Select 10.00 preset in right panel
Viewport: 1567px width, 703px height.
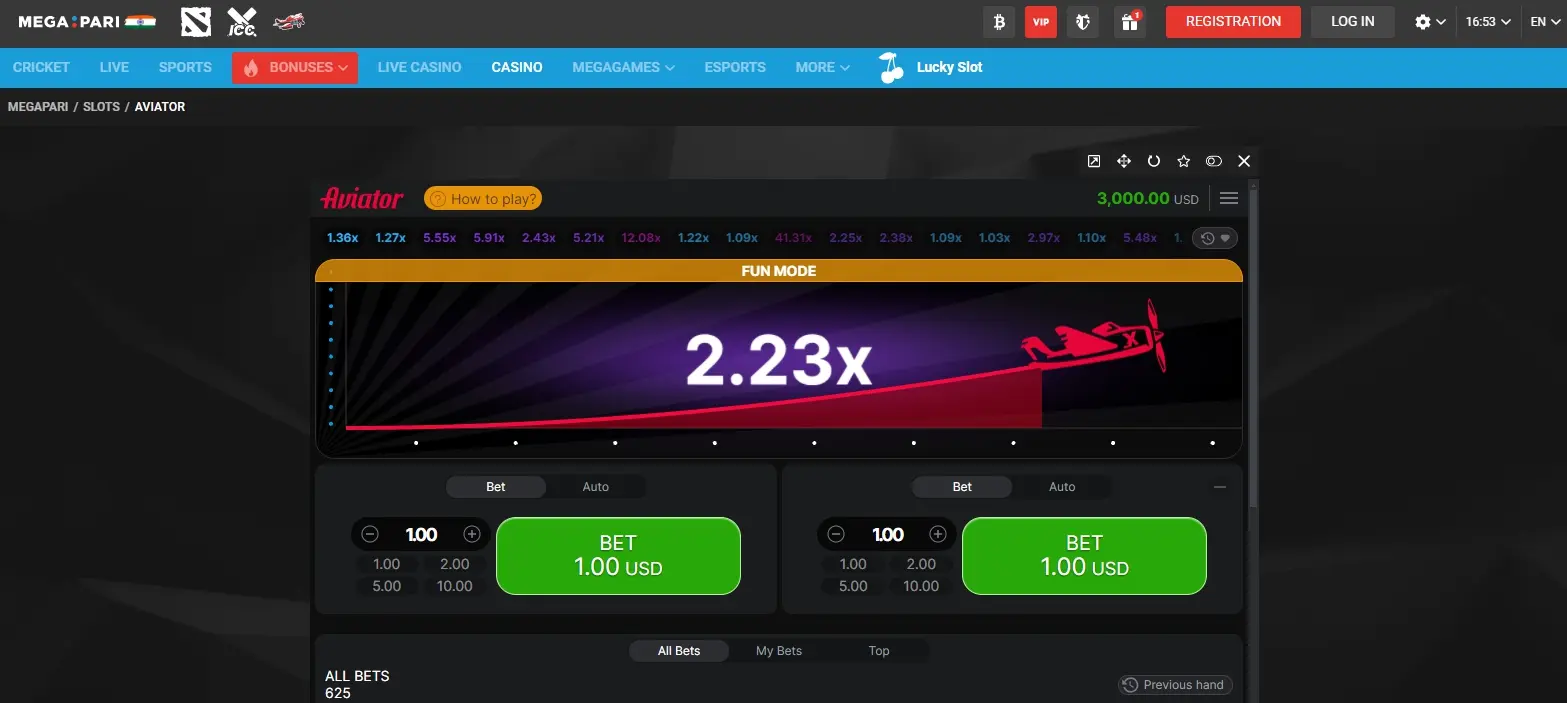[921, 586]
